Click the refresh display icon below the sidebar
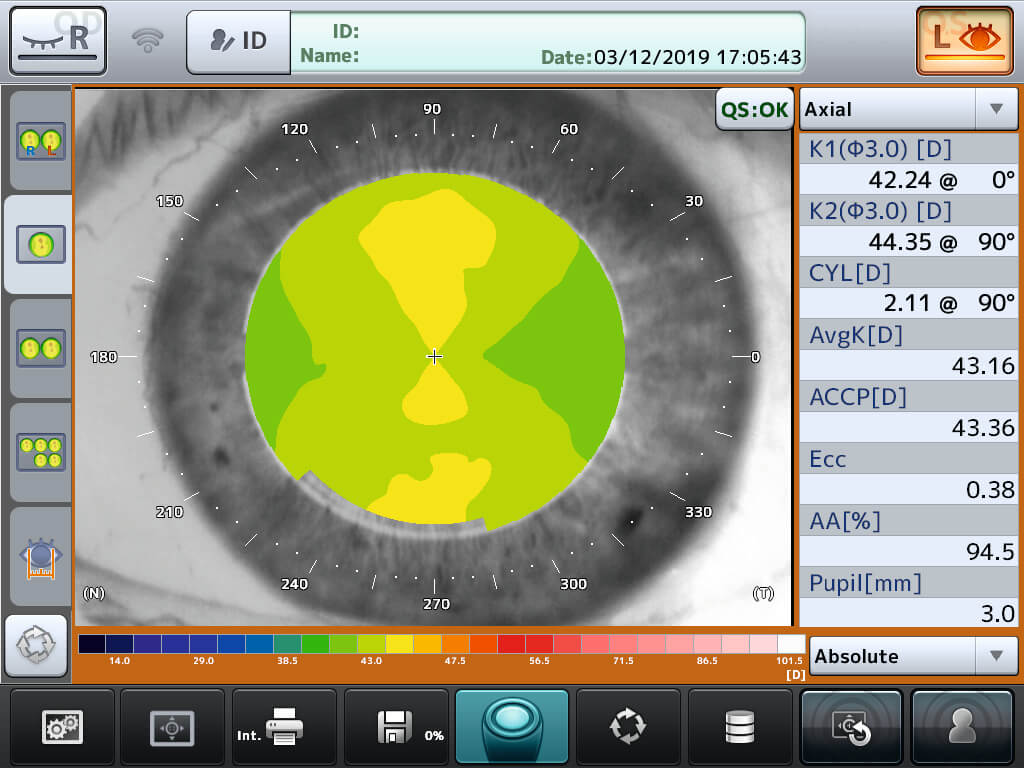Viewport: 1024px width, 768px height. 36,645
